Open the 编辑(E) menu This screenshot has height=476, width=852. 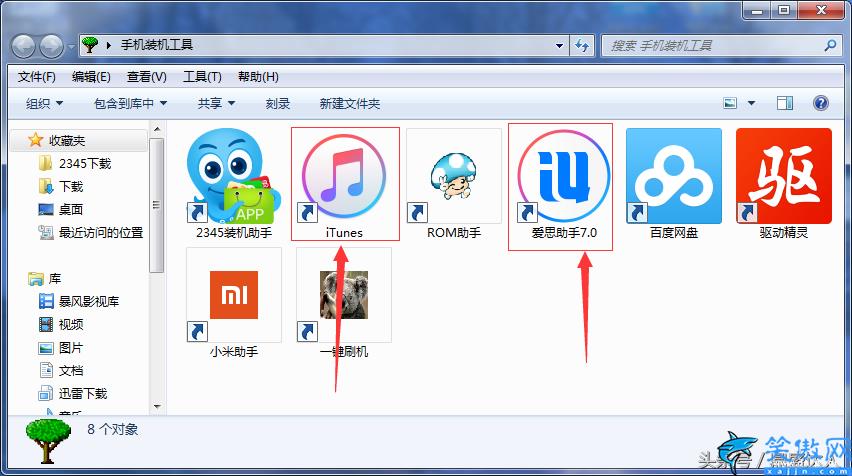[x=91, y=77]
